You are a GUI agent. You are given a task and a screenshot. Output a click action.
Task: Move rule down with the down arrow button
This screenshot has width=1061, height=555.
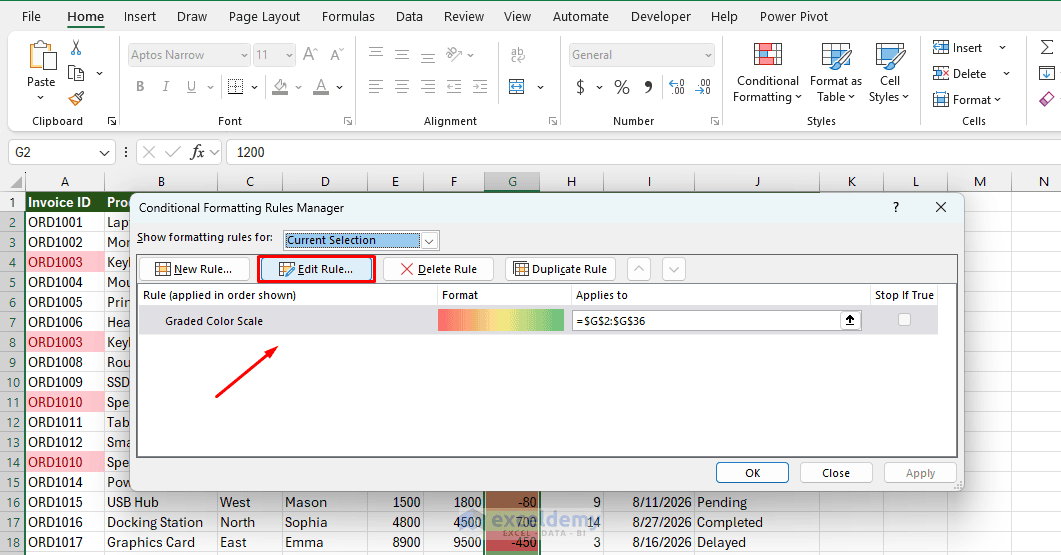pos(674,269)
